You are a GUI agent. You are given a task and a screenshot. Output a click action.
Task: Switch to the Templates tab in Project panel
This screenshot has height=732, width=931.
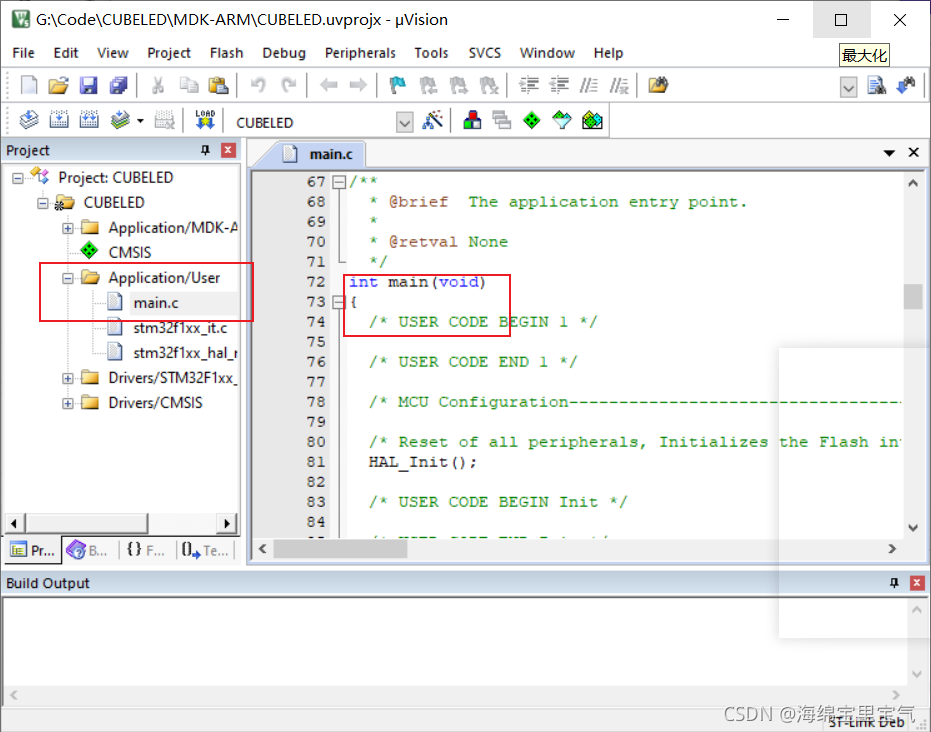(x=206, y=550)
